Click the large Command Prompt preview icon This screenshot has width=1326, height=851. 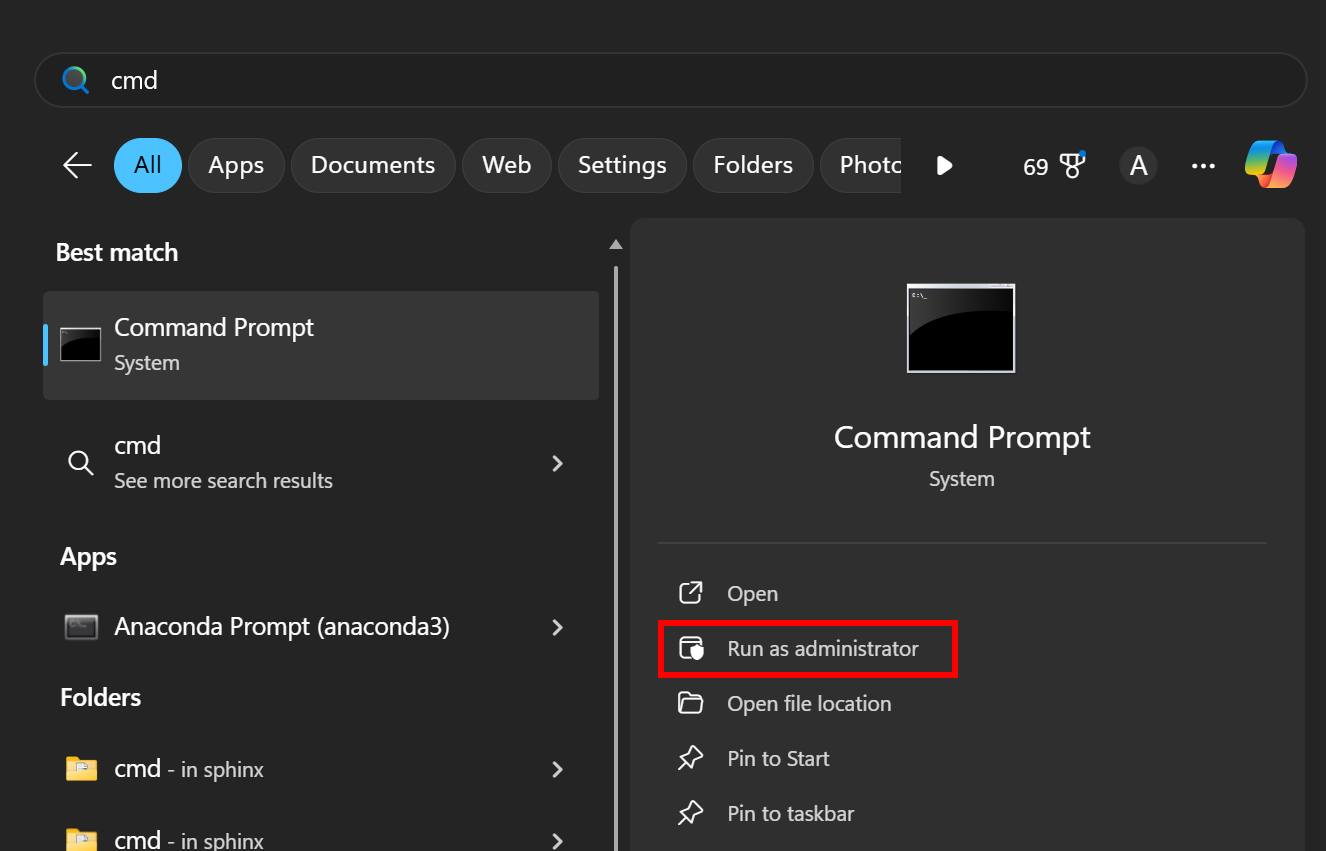[960, 328]
